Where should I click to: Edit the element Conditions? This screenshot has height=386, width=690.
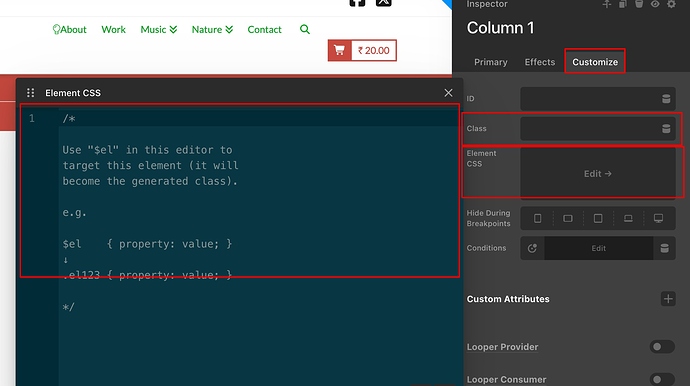(598, 248)
